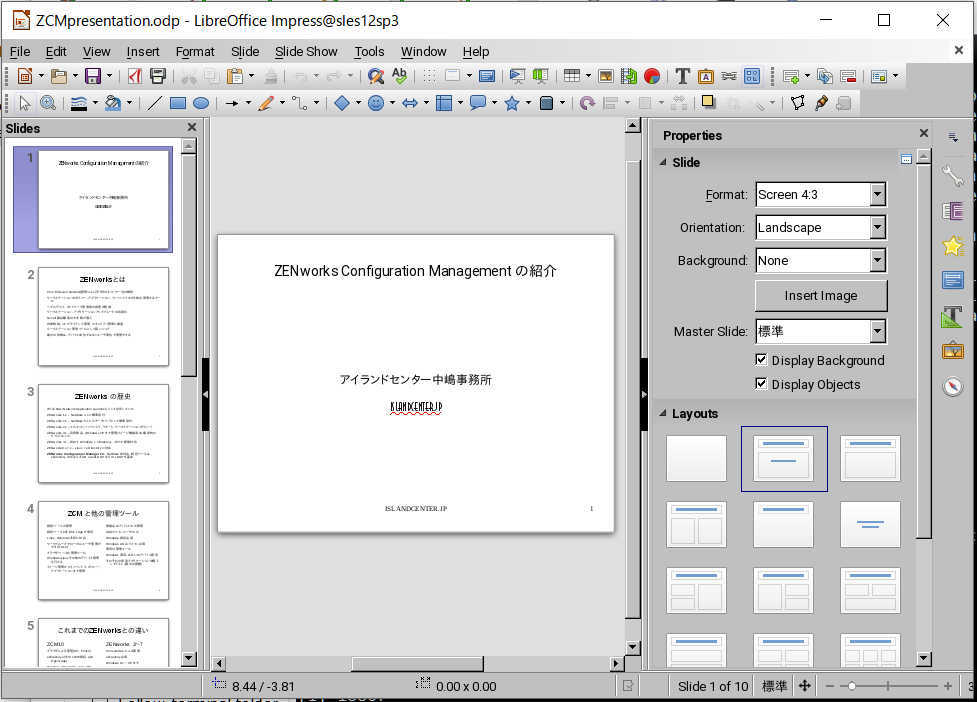Click the New Slide icon

click(x=791, y=76)
